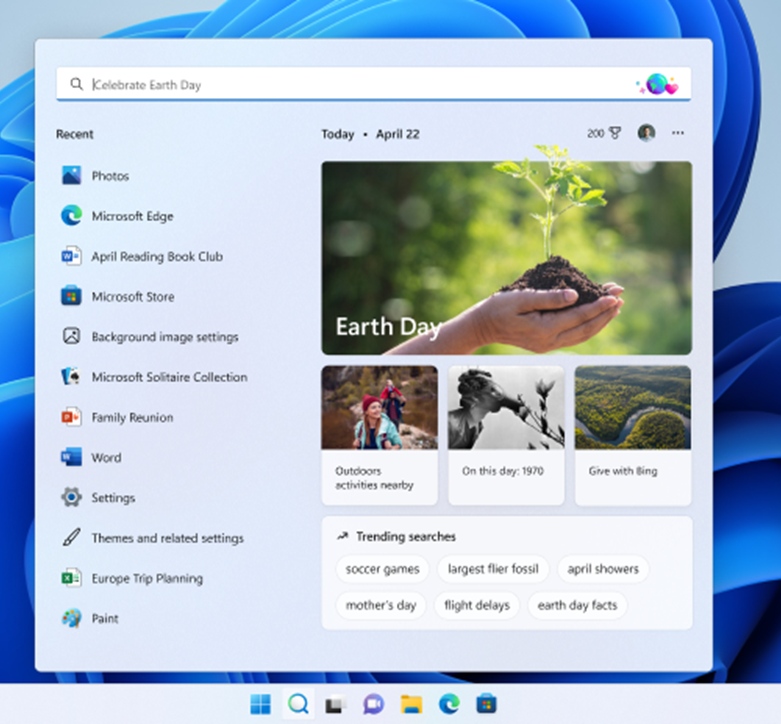781x724 pixels.
Task: Open the Microsoft Store icon in Recent
Action: click(x=71, y=297)
